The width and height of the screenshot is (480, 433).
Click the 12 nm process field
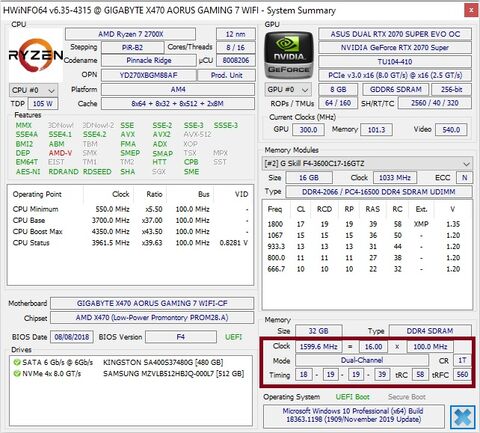coord(236,34)
